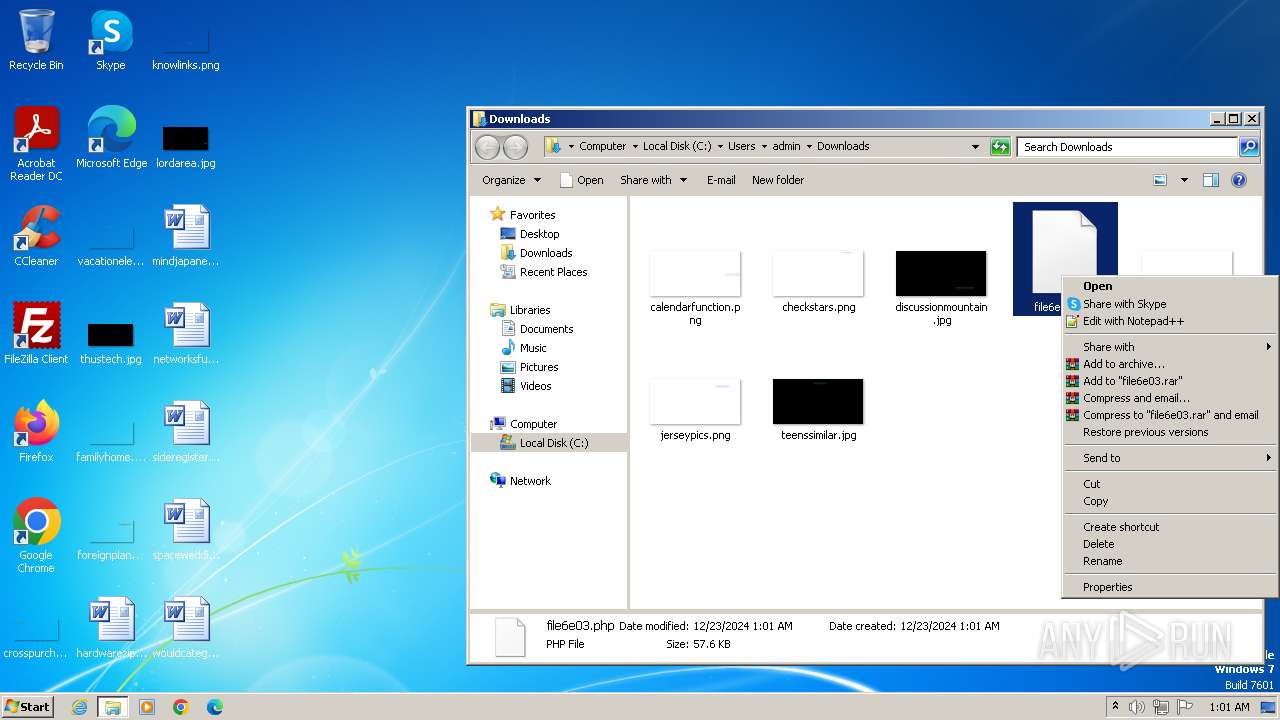The width and height of the screenshot is (1280, 720).
Task: Click Edge icon in taskbar
Action: [x=214, y=707]
